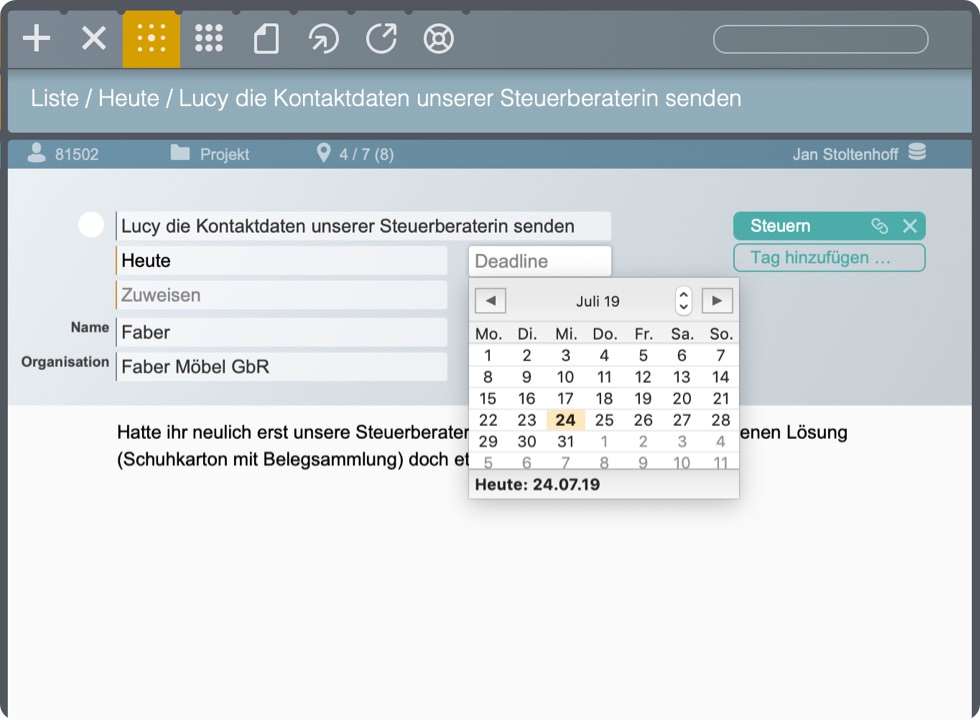
Task: Click the document page icon in toolbar
Action: (x=266, y=39)
